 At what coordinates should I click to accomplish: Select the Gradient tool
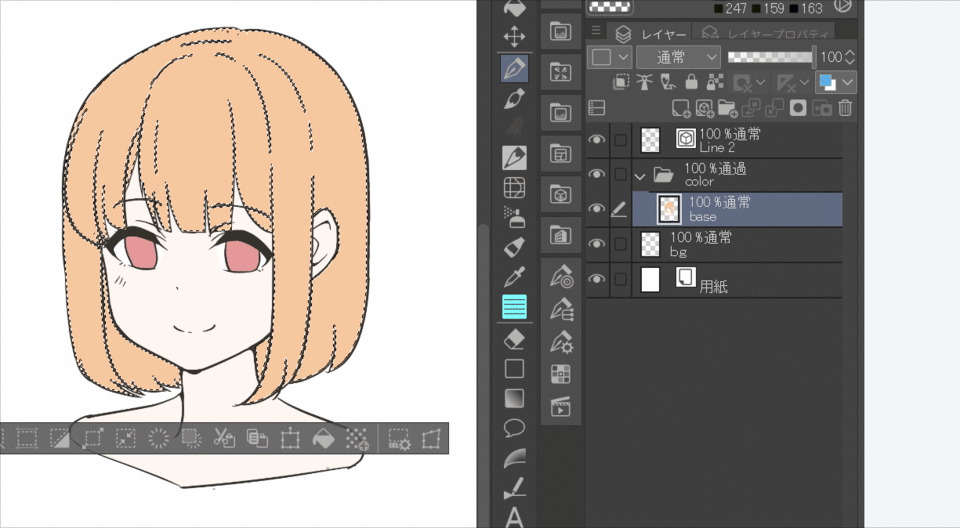click(514, 398)
